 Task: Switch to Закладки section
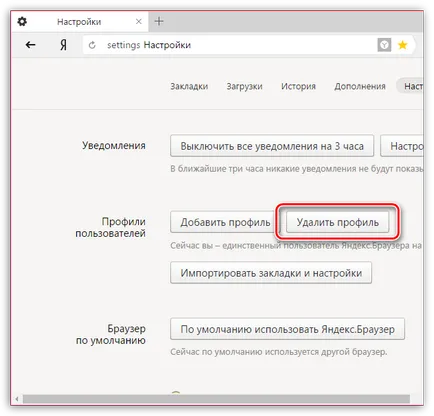[x=189, y=86]
